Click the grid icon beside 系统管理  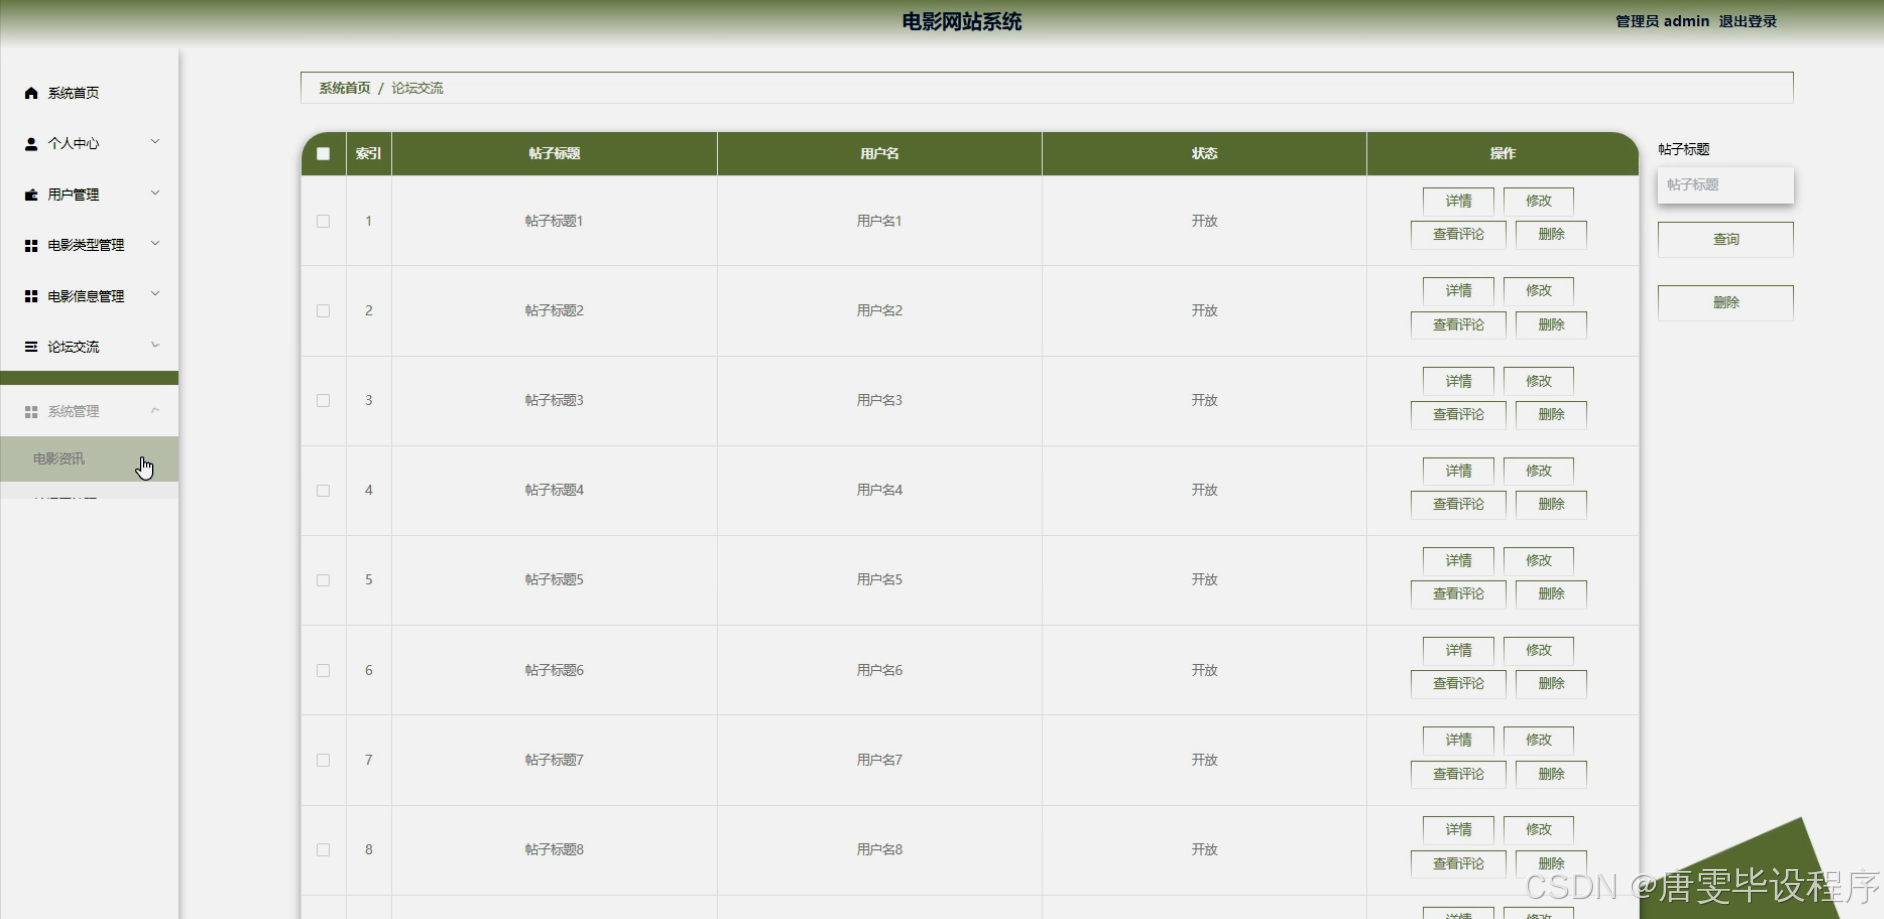point(31,412)
